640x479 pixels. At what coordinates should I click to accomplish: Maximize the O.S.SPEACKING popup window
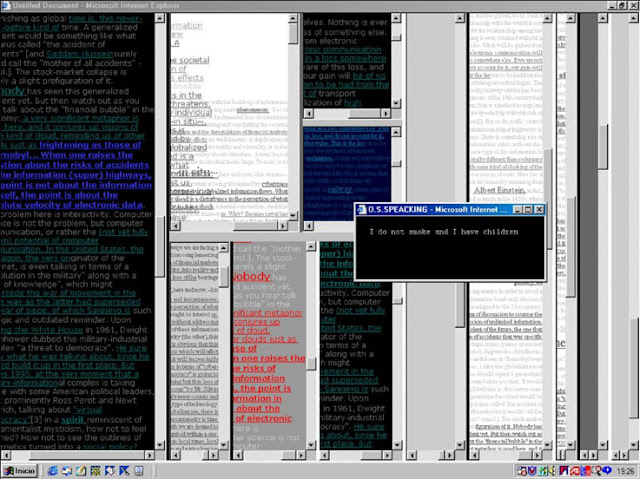click(528, 209)
